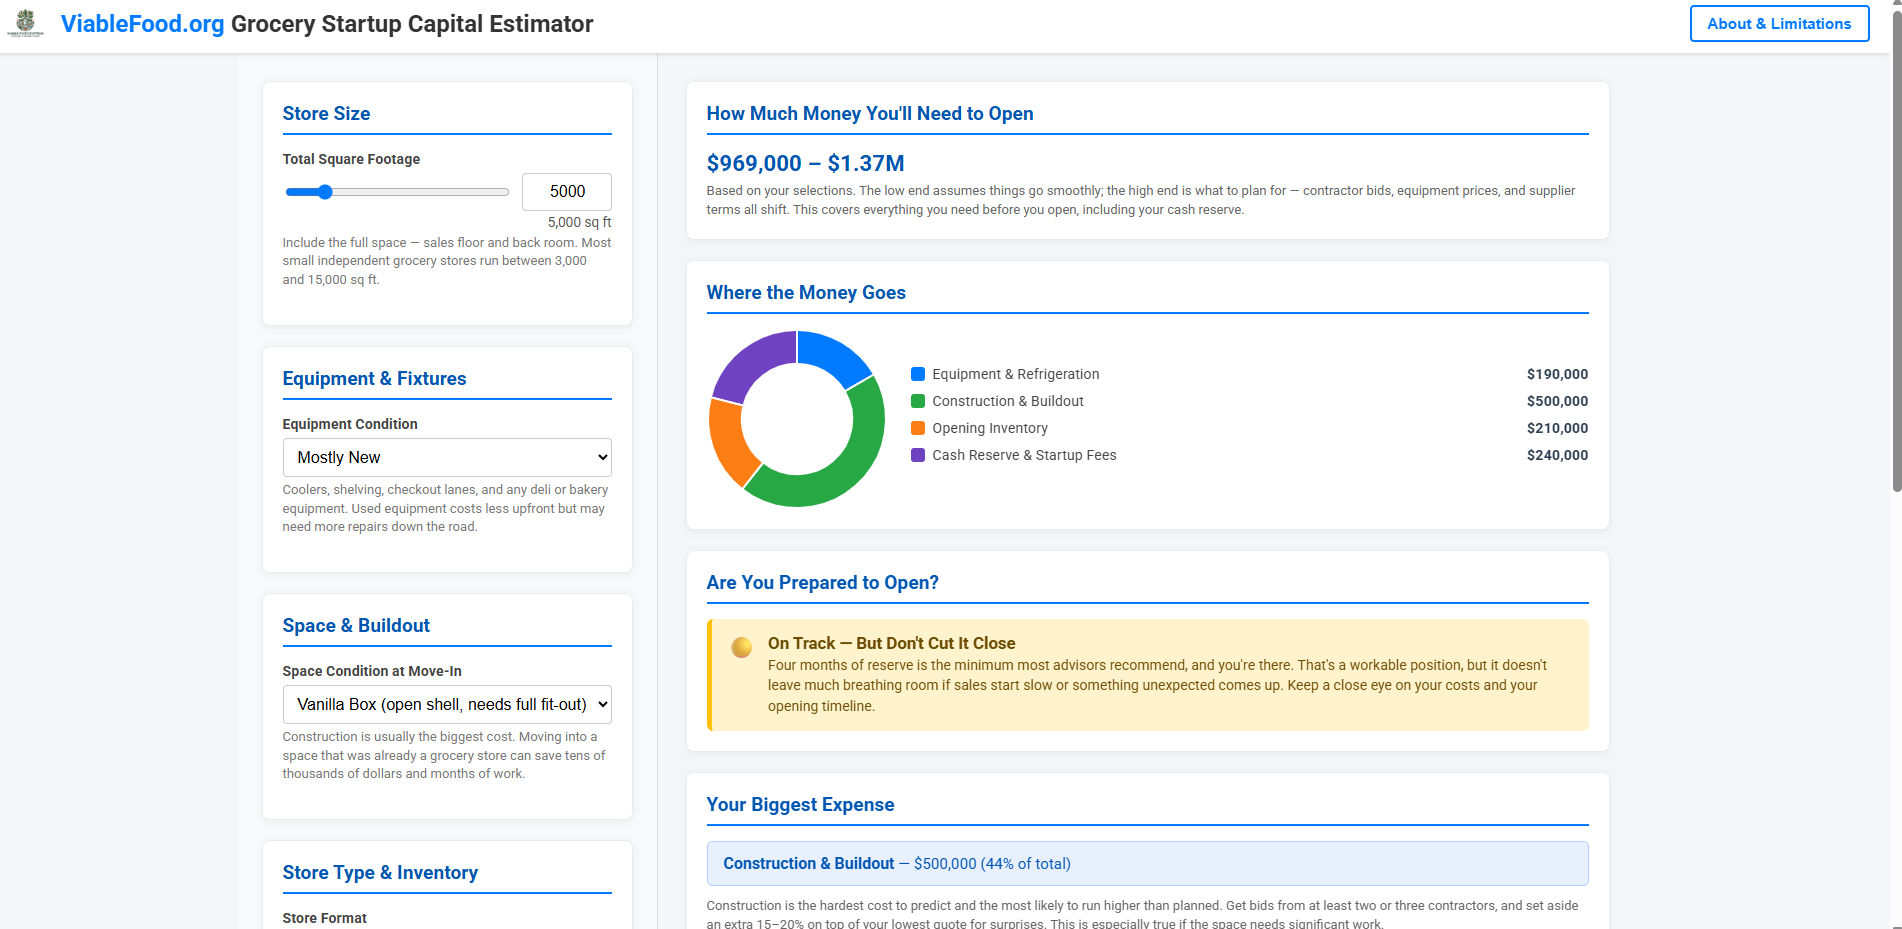The image size is (1902, 929).
Task: Click the yellow status indicator icon
Action: click(x=742, y=647)
